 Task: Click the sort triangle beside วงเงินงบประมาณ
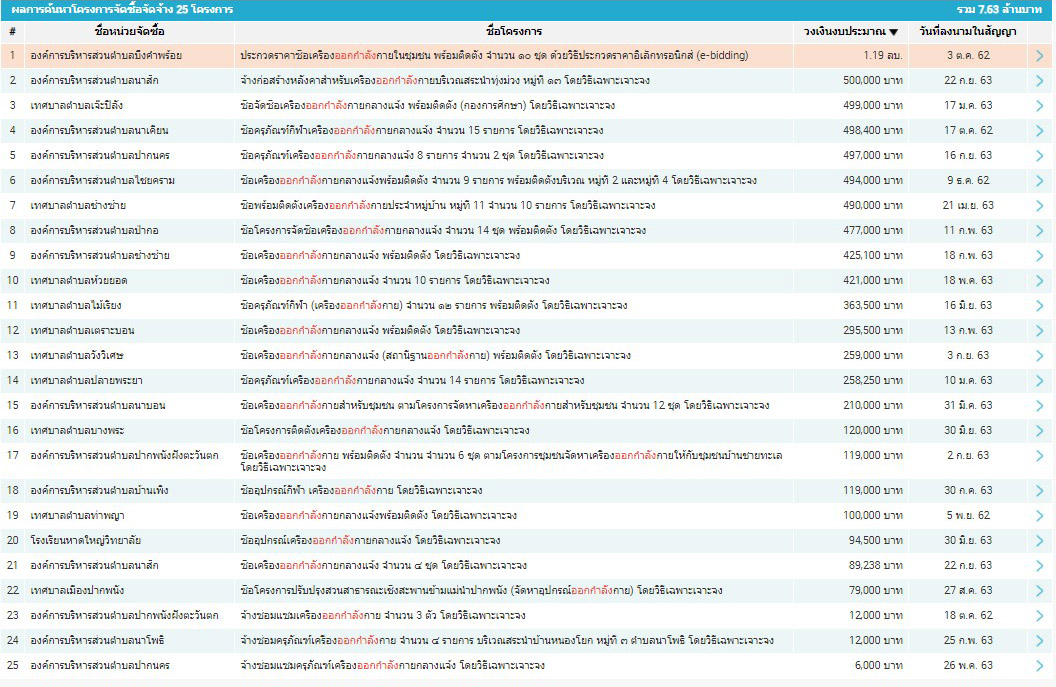(x=893, y=32)
